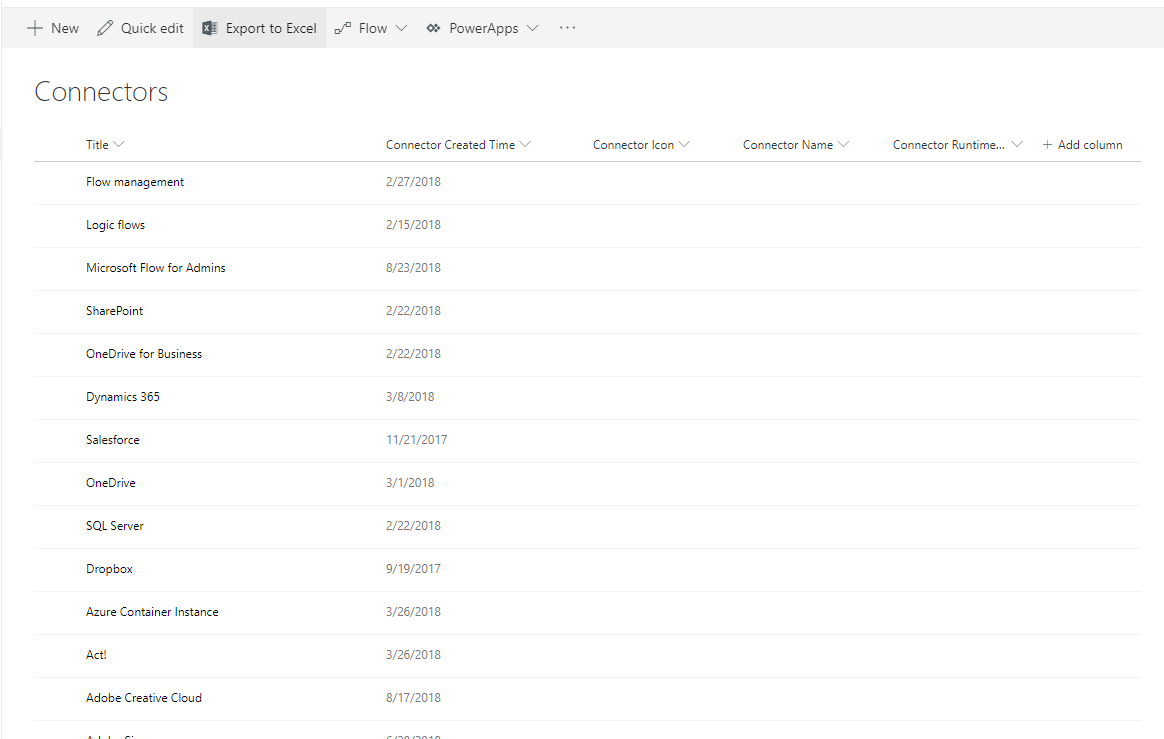
Task: Click the Export to Excel command
Action: click(x=259, y=28)
